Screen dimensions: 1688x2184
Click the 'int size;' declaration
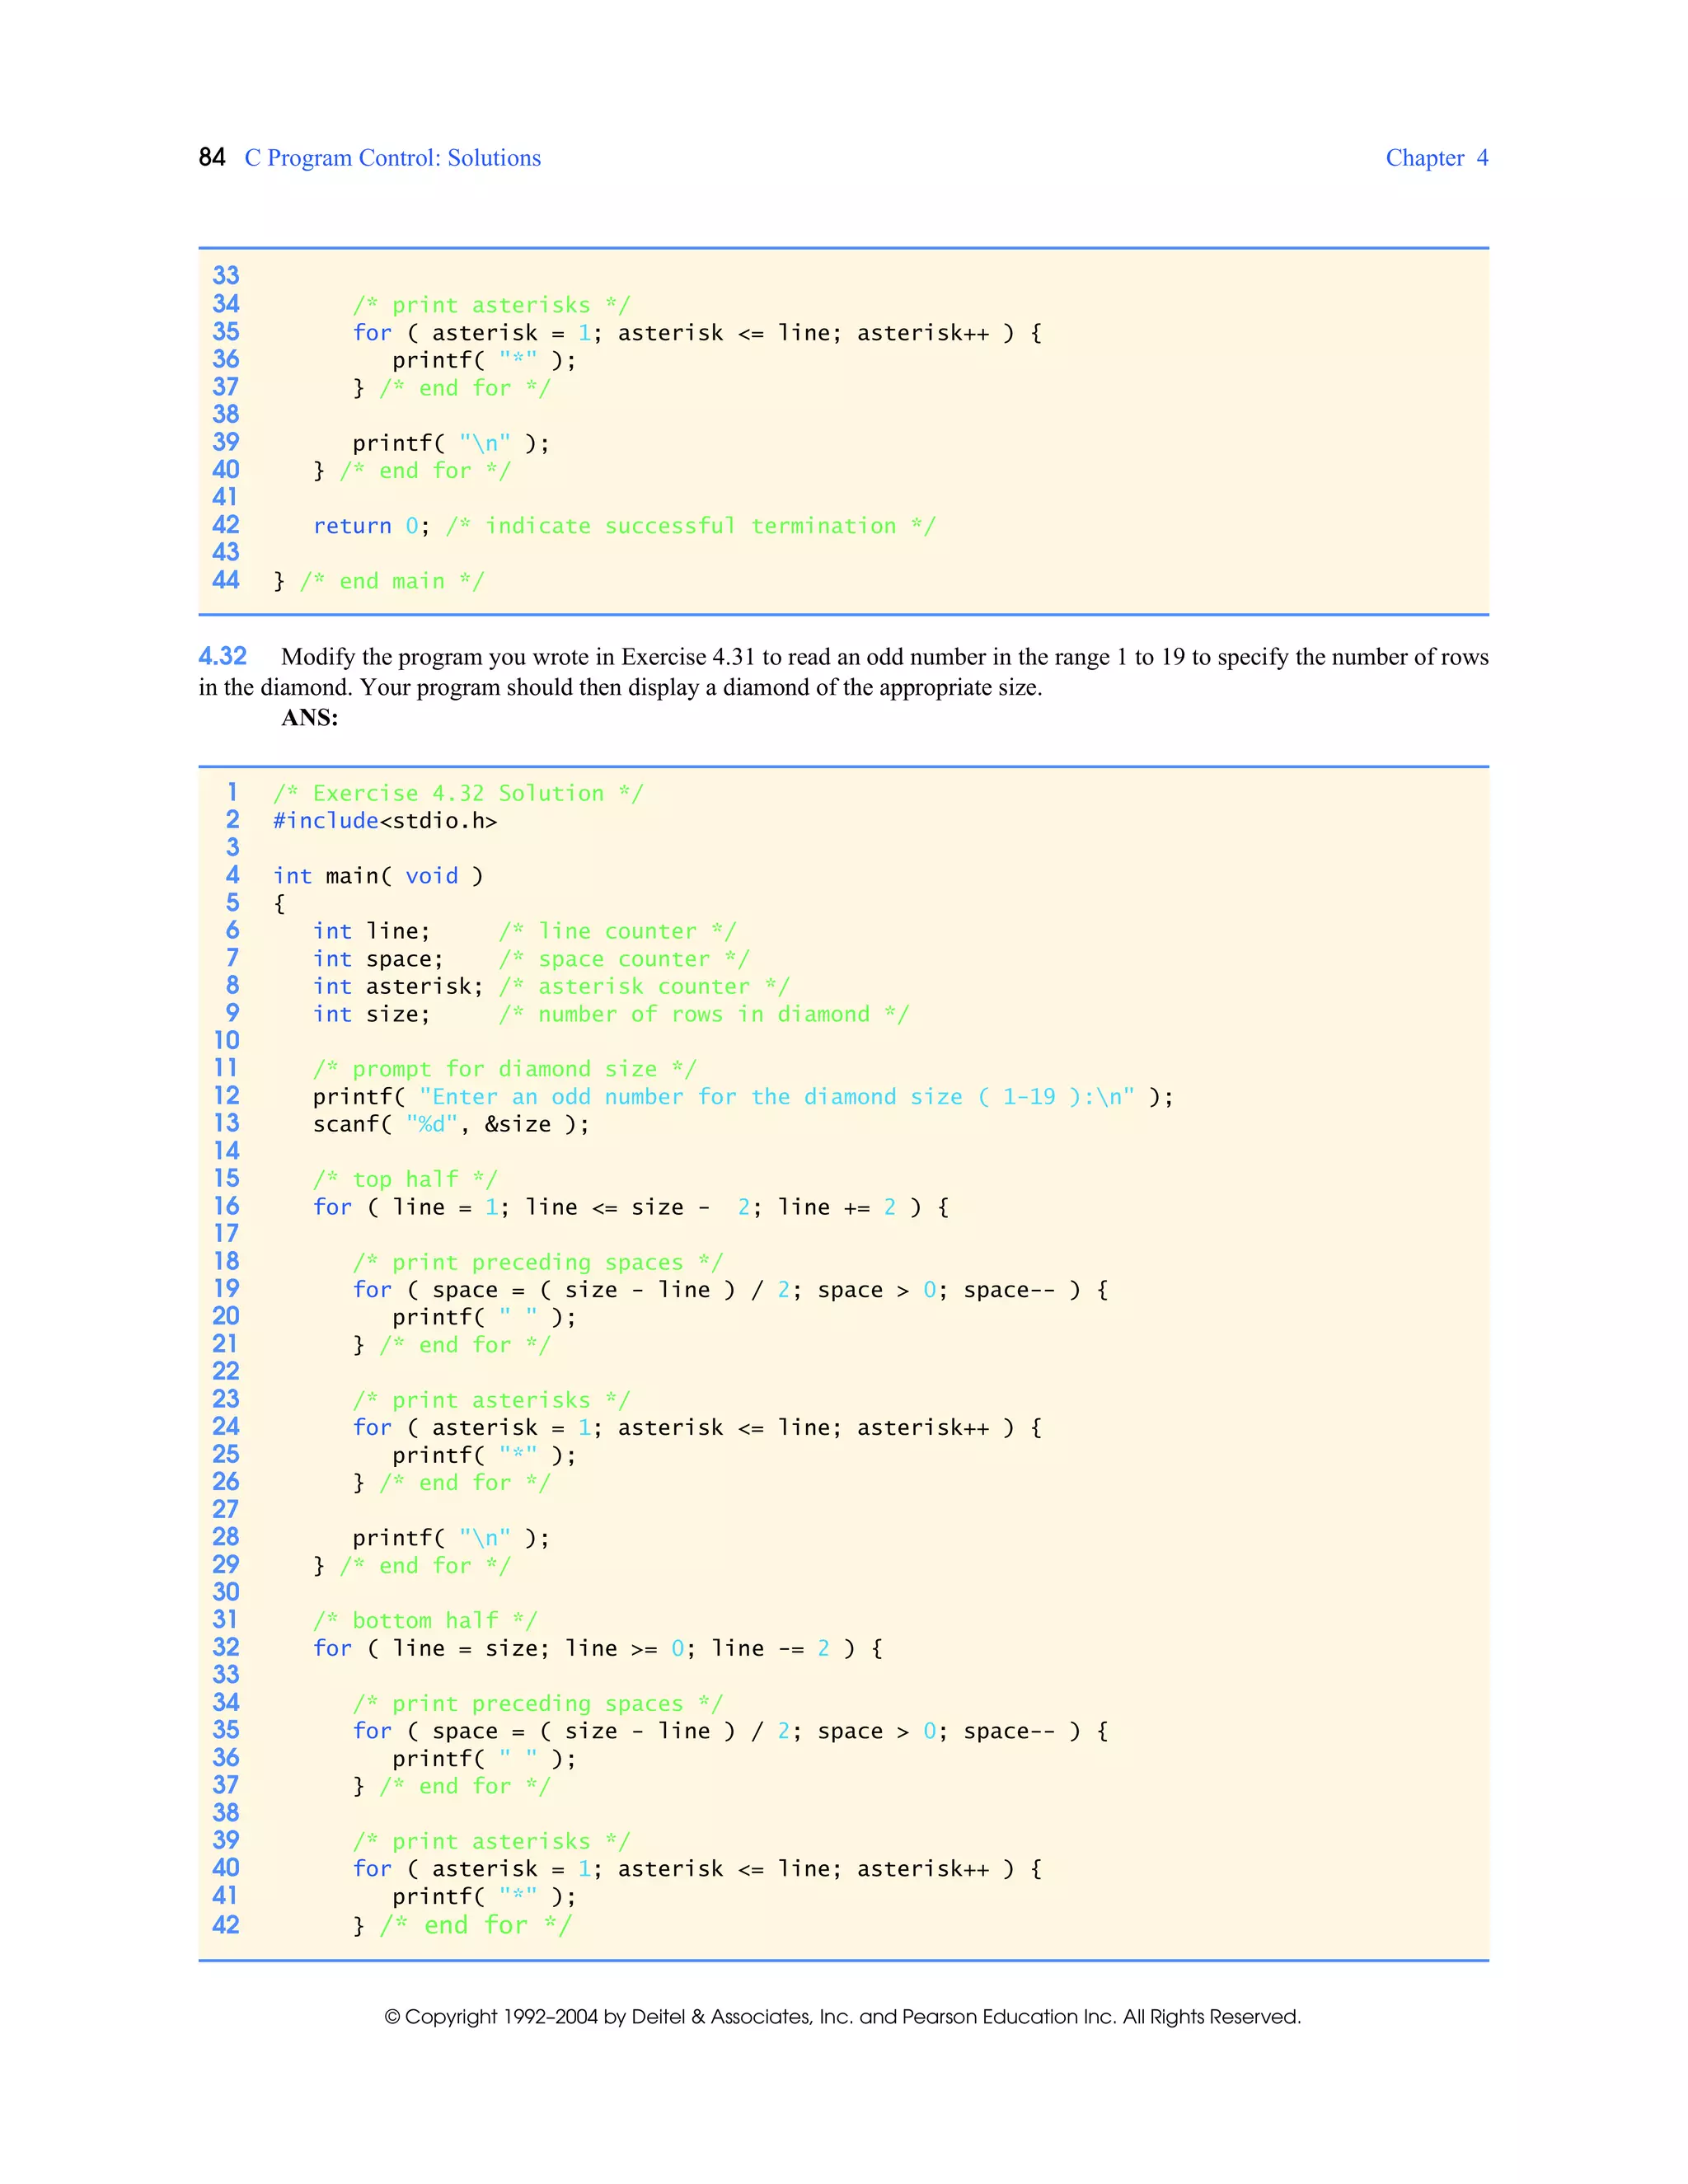click(372, 1014)
